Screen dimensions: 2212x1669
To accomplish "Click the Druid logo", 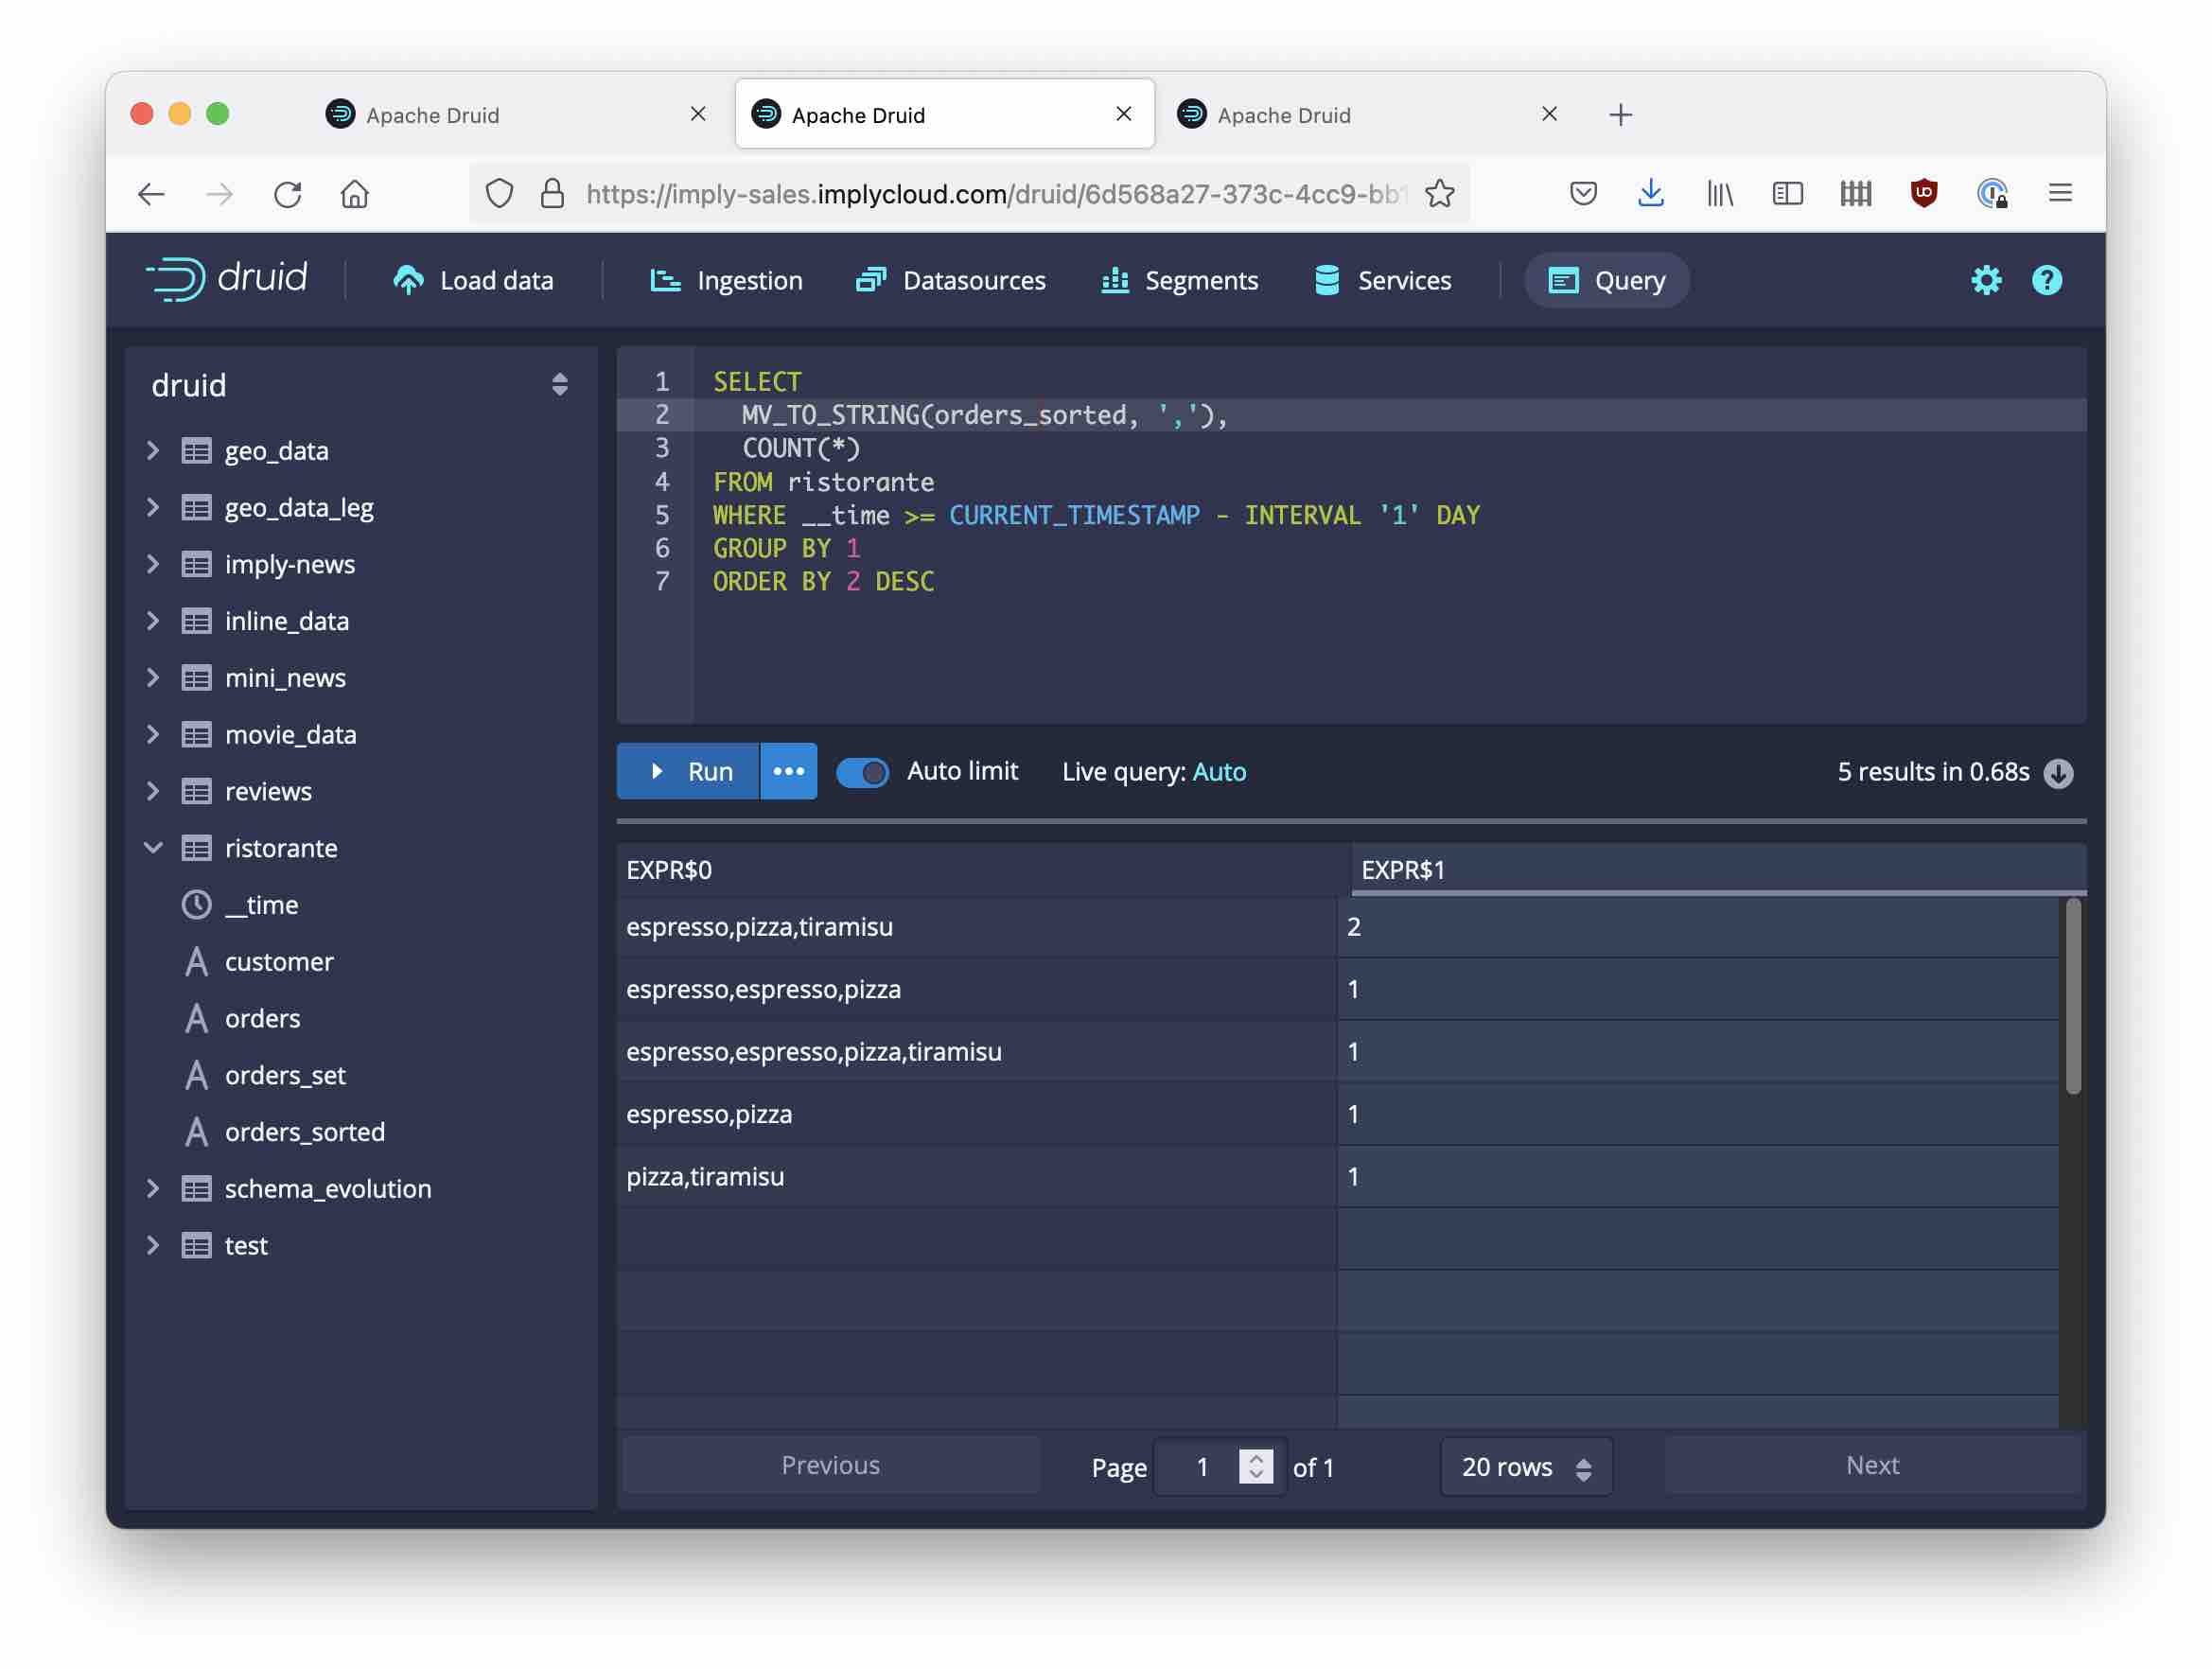I will [x=227, y=279].
